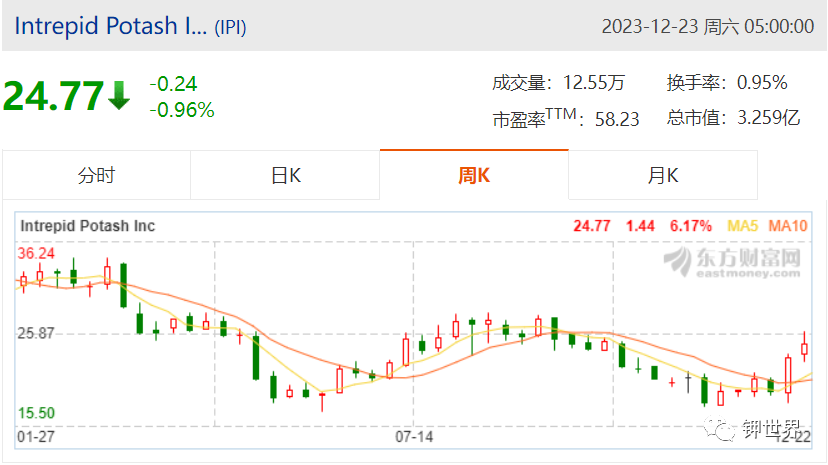Click the eastmoney watermark logo
Viewport: 828px width, 465px height.
(732, 262)
